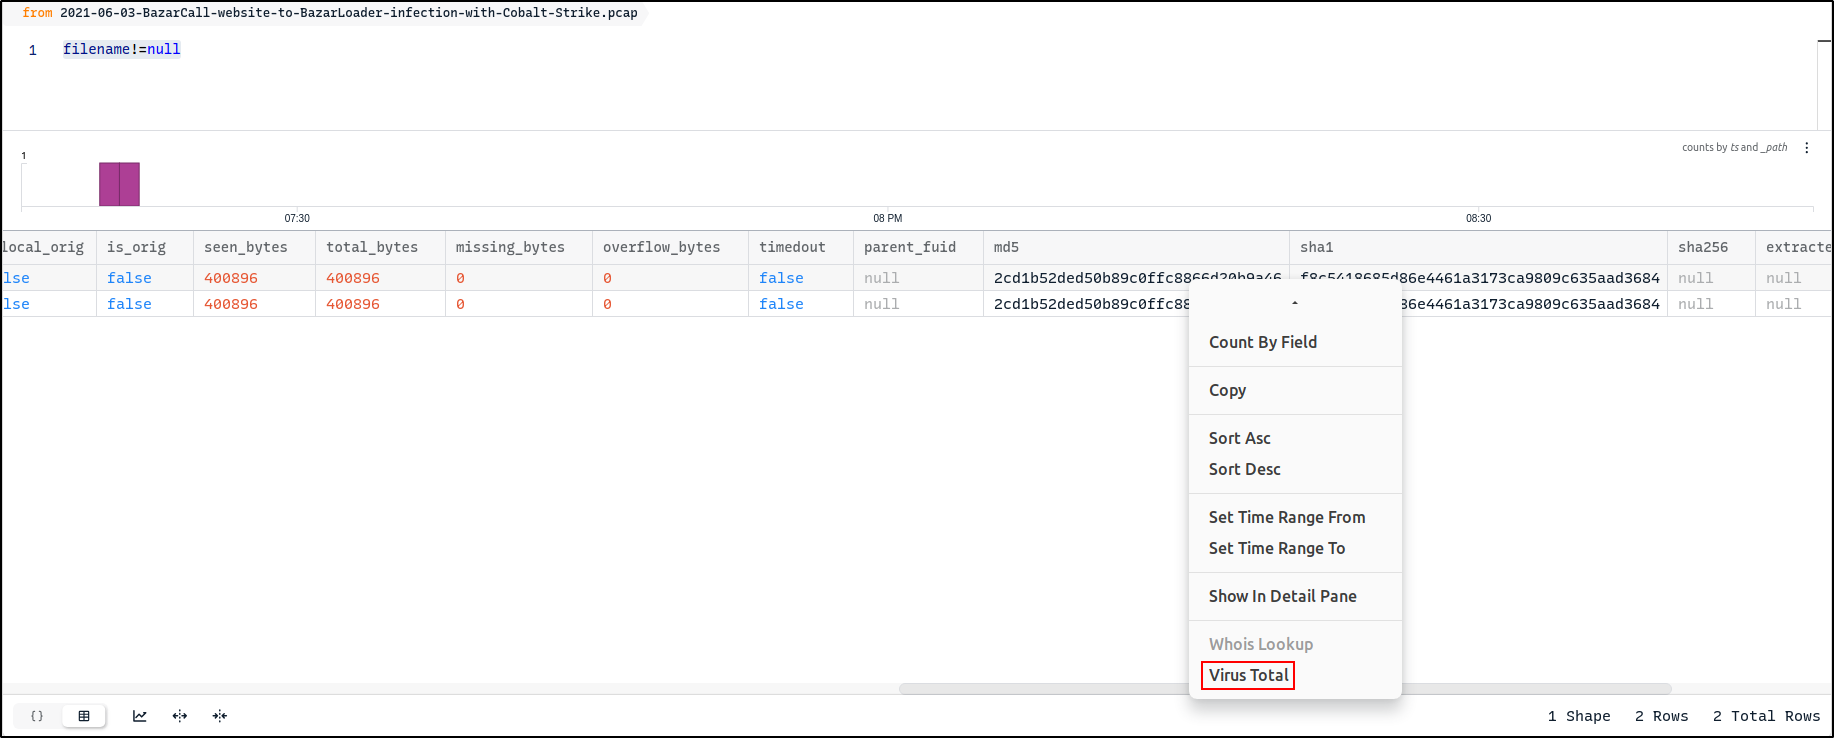This screenshot has width=1834, height=738.
Task: Choose Count By Field menu entry
Action: (x=1262, y=342)
